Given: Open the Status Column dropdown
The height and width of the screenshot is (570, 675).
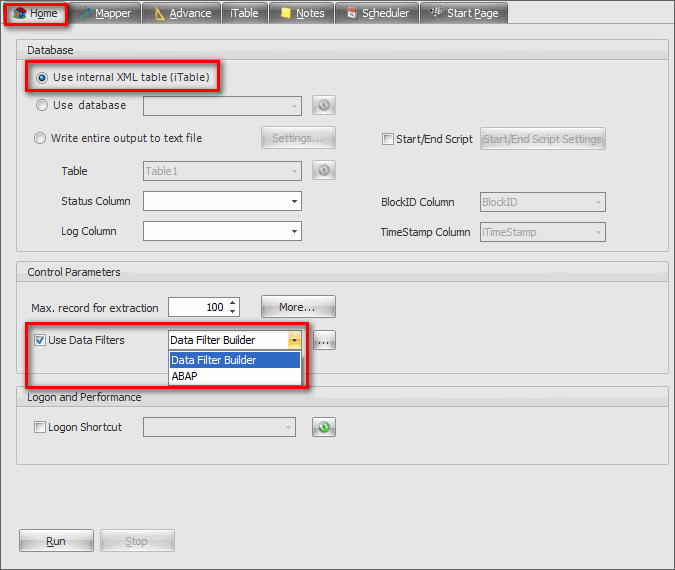Looking at the screenshot, I should [222, 201].
